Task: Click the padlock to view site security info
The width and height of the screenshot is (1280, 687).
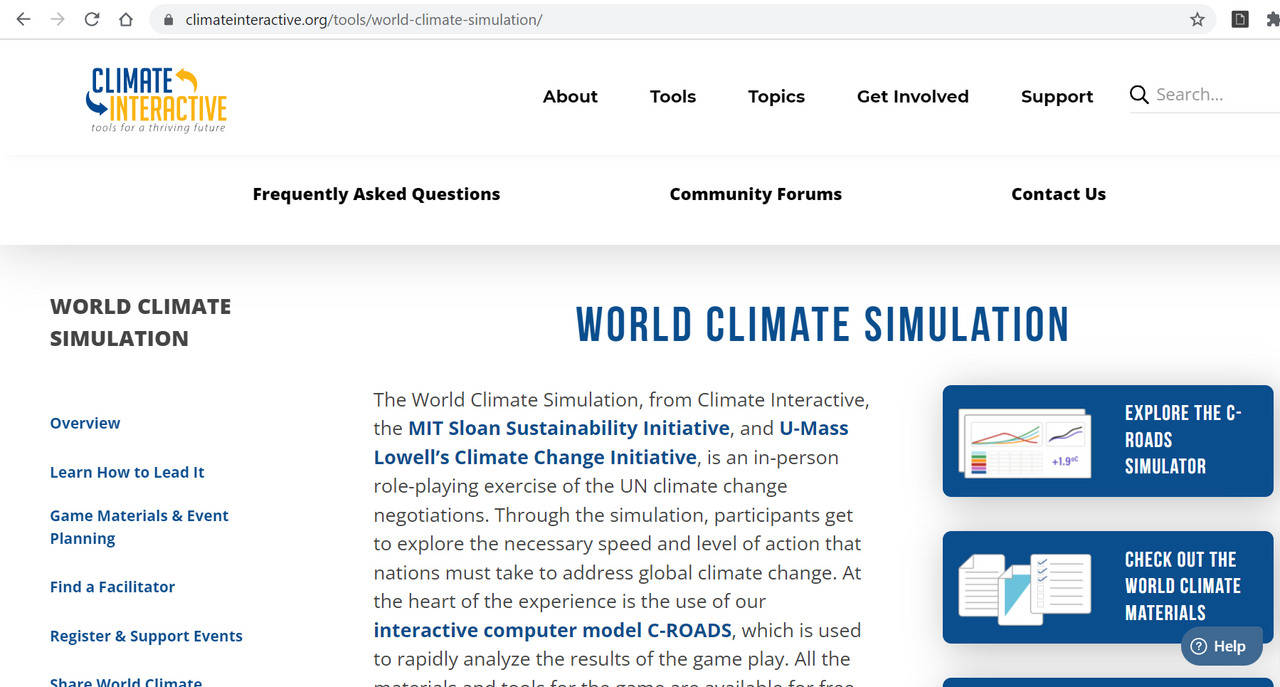Action: tap(167, 19)
